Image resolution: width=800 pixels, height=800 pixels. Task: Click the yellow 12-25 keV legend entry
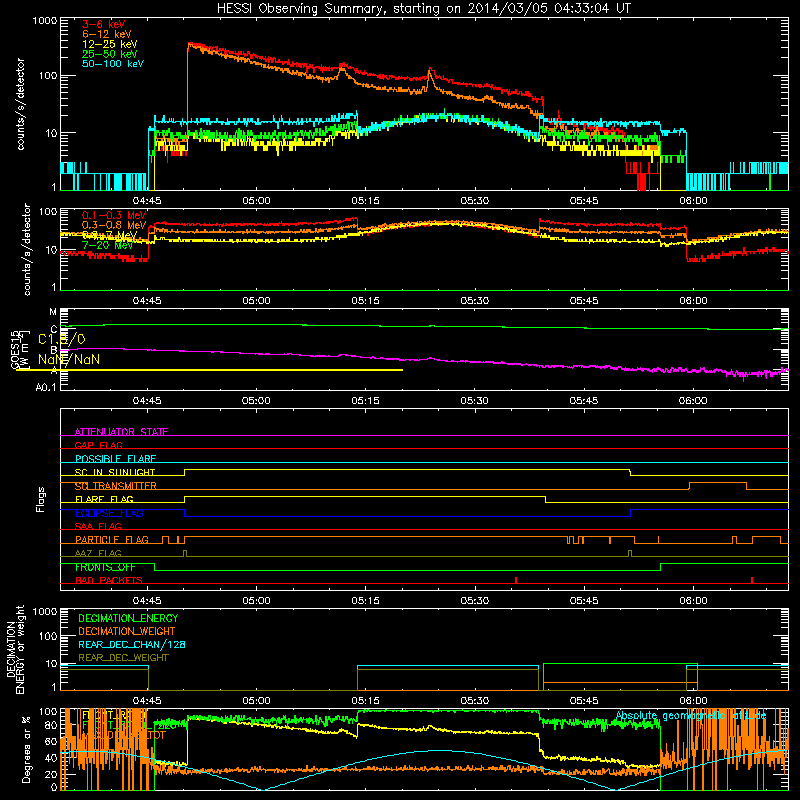(x=110, y=44)
